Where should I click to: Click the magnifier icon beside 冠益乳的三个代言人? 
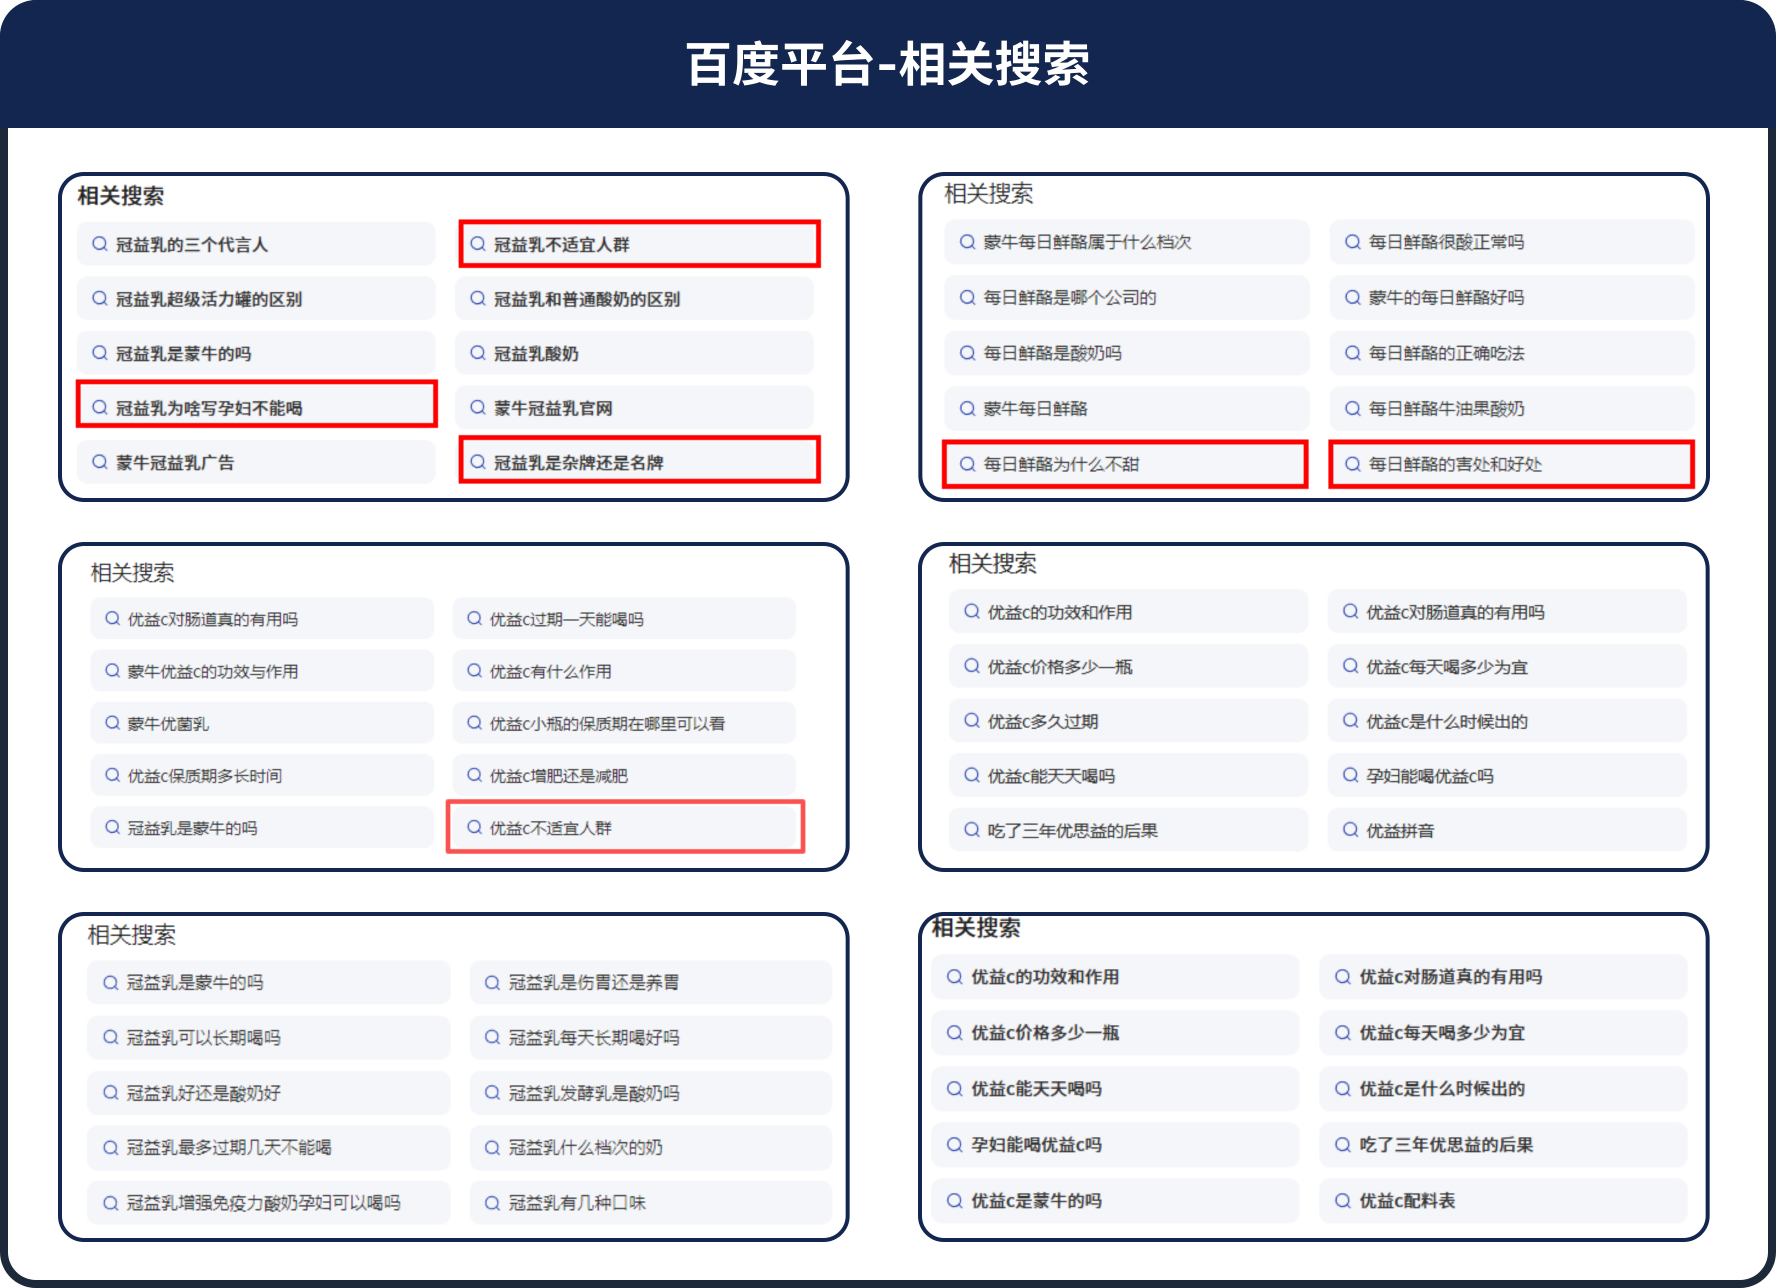click(x=100, y=244)
